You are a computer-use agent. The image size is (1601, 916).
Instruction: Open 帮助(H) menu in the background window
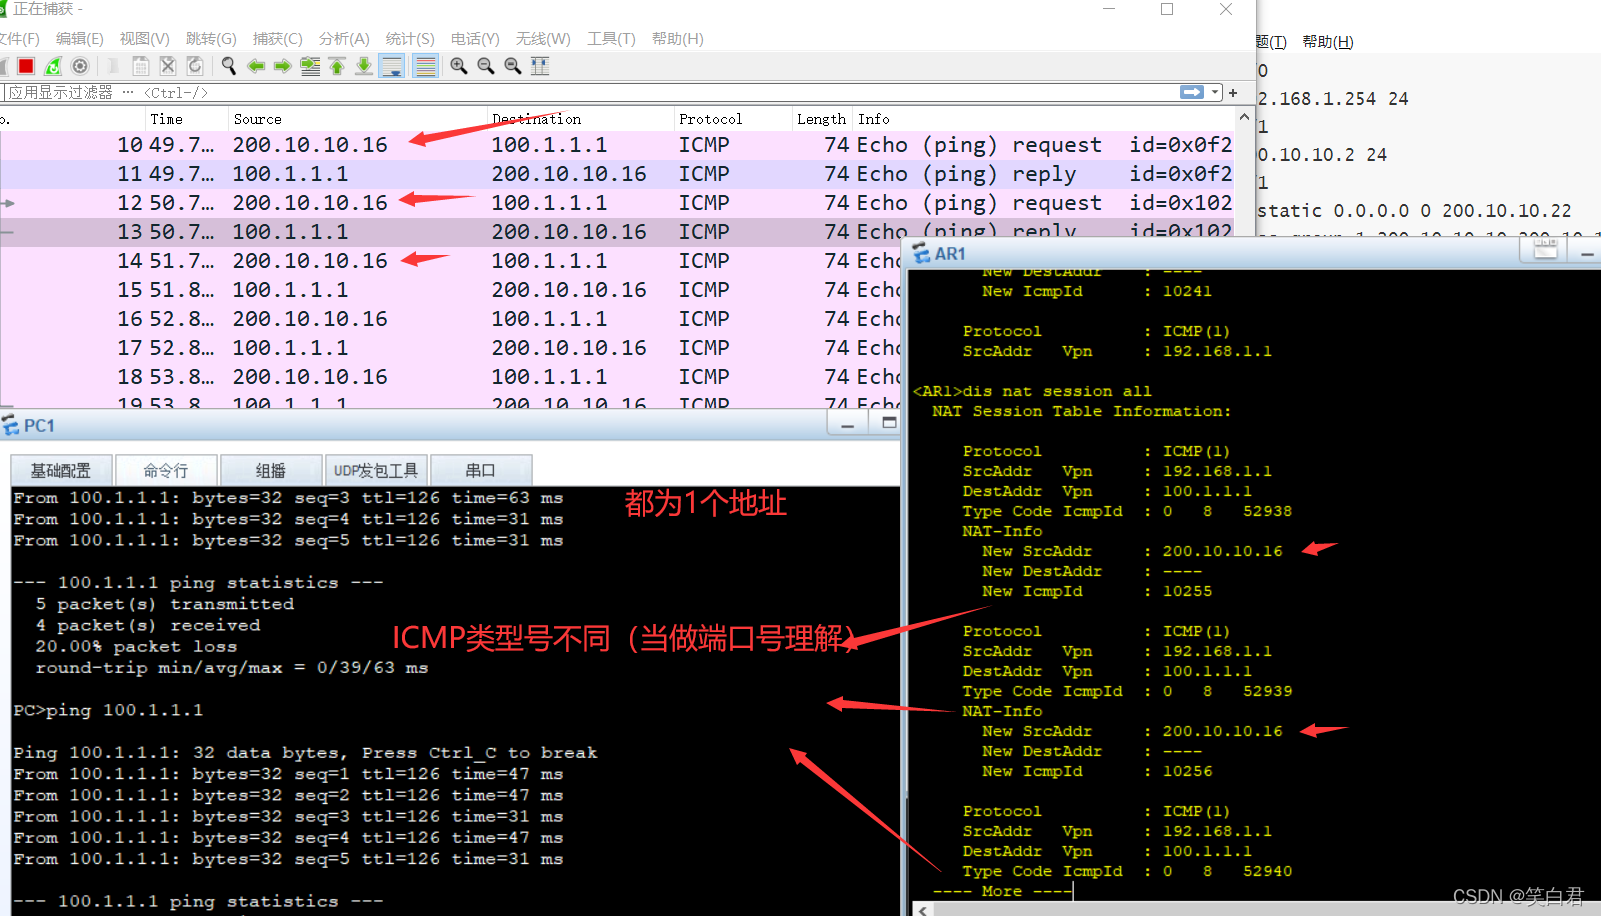click(1328, 42)
